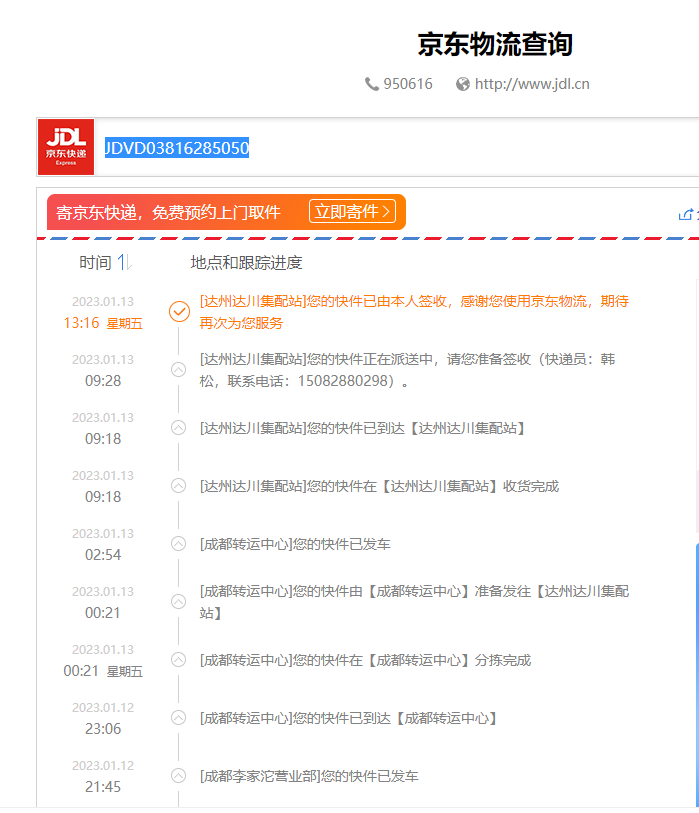Click marker icon for 收货完成 entry
Screen dimensions: 699x813
pos(178,486)
